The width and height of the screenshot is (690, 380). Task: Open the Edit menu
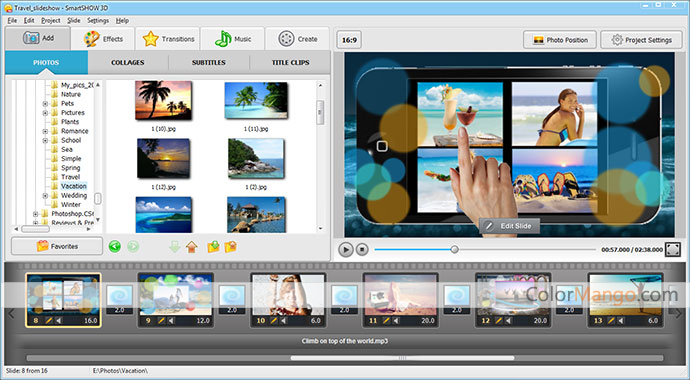point(29,20)
